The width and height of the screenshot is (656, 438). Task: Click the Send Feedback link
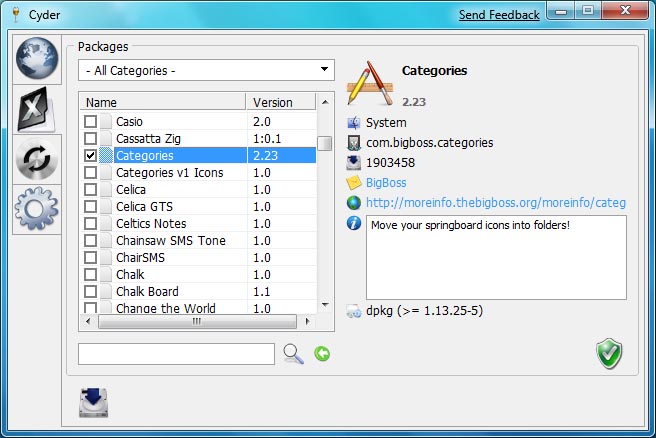click(499, 15)
